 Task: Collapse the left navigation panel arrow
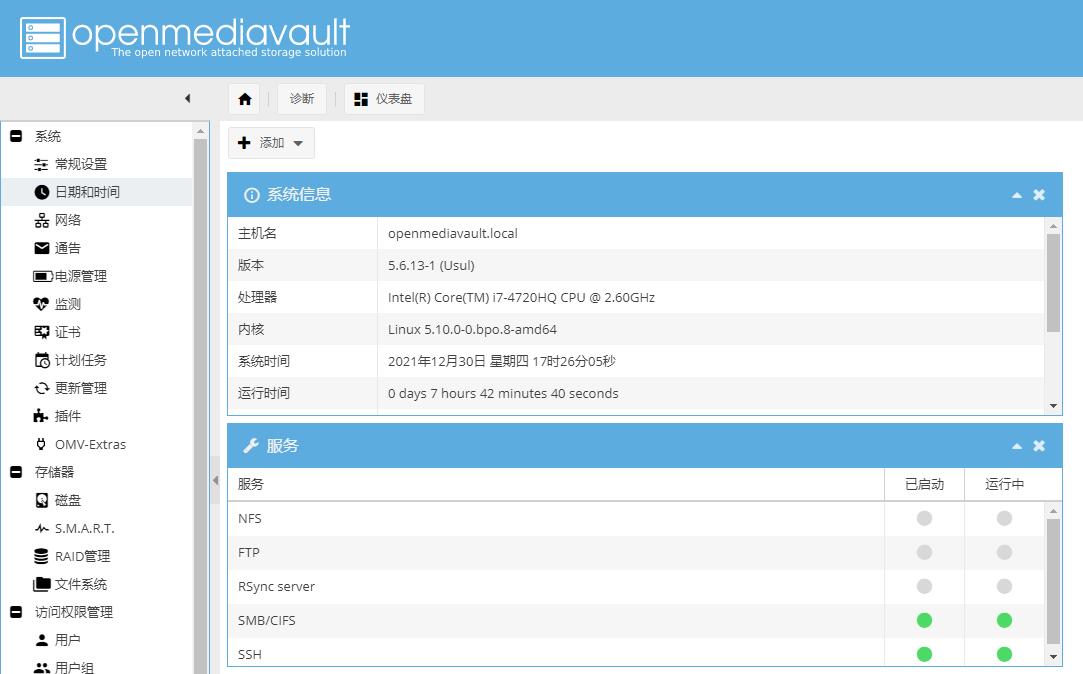[x=187, y=98]
